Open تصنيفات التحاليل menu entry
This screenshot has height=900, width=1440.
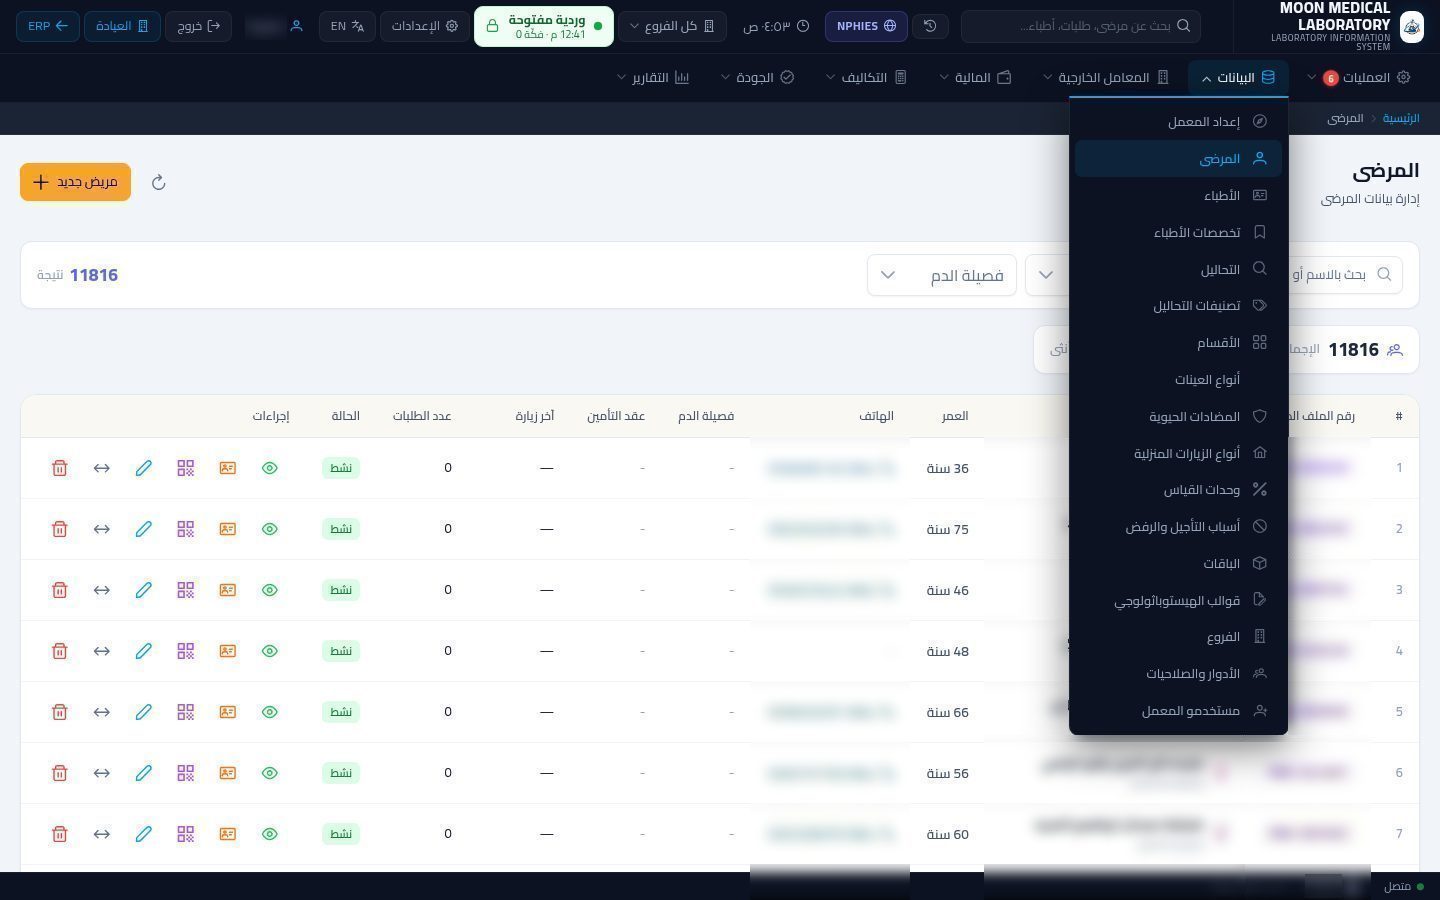click(x=1178, y=305)
